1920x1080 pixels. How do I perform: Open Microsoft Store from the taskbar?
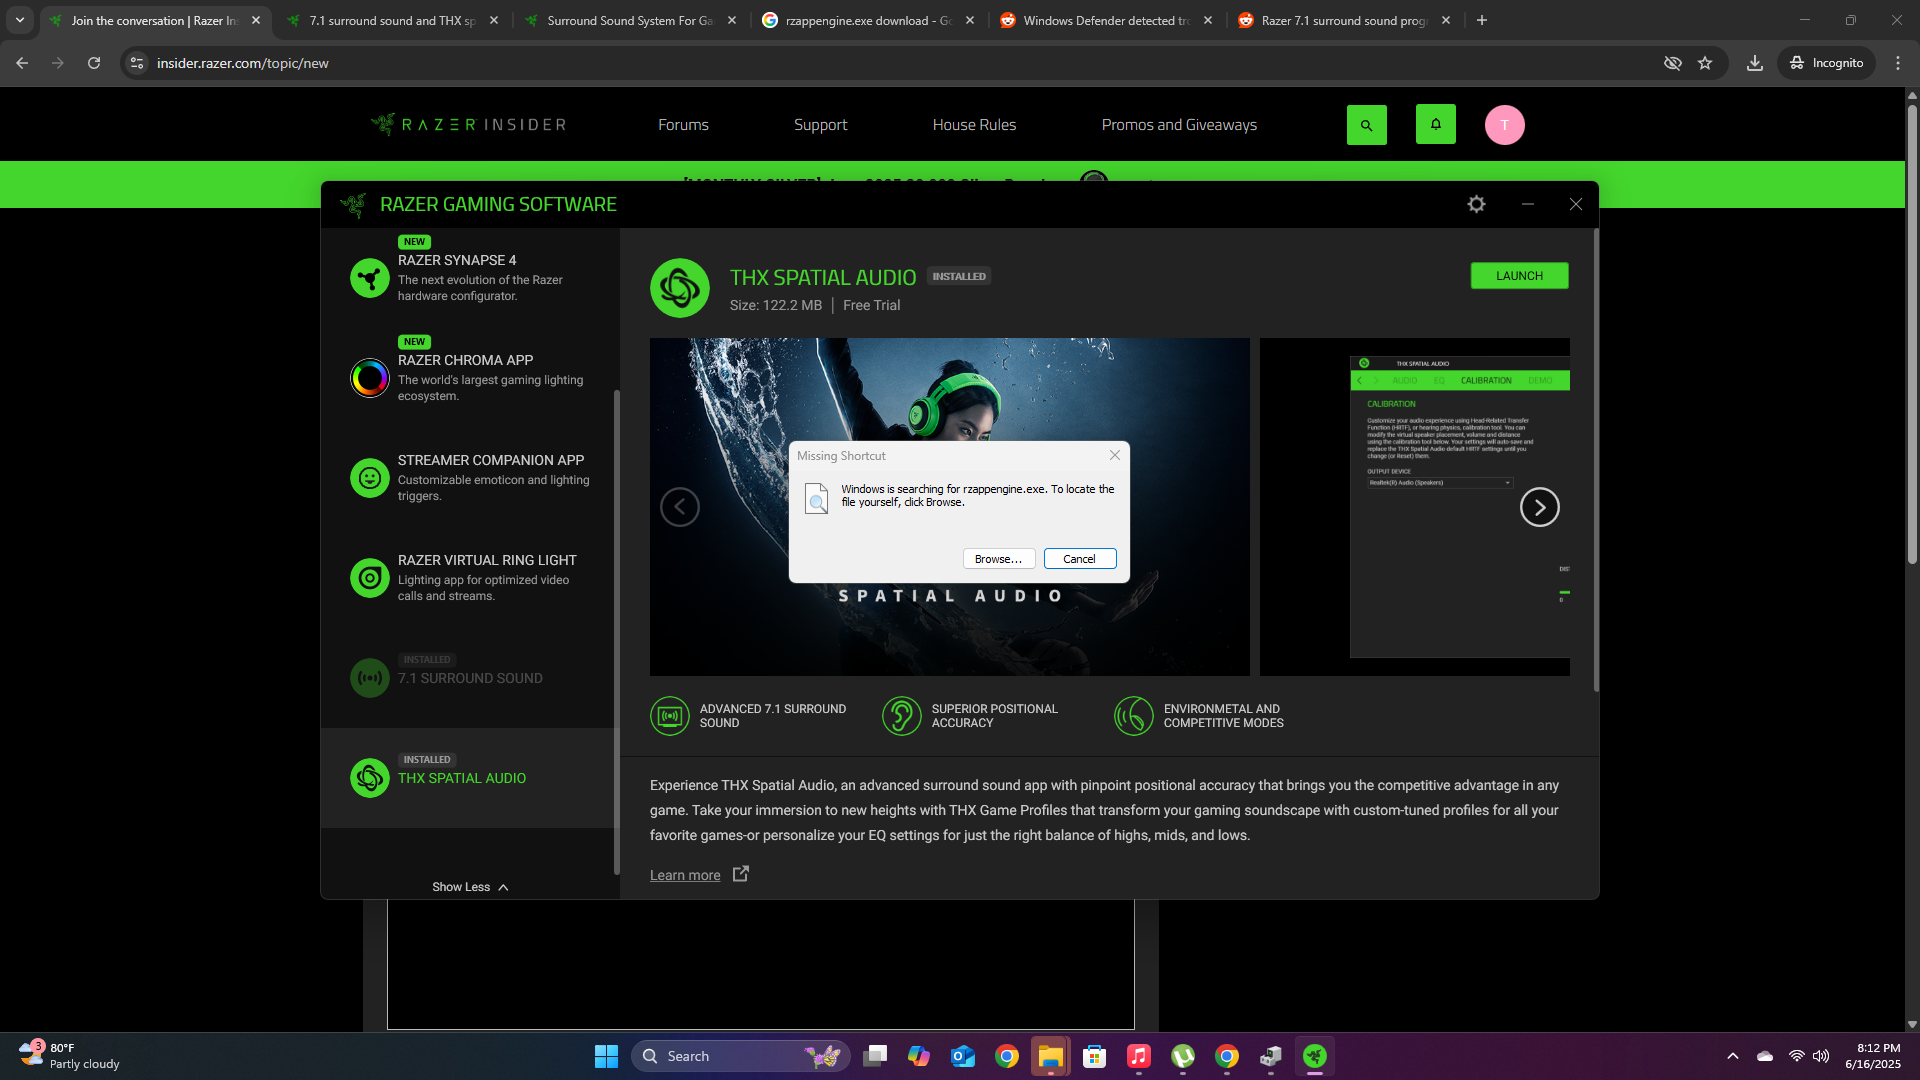pyautogui.click(x=1095, y=1056)
